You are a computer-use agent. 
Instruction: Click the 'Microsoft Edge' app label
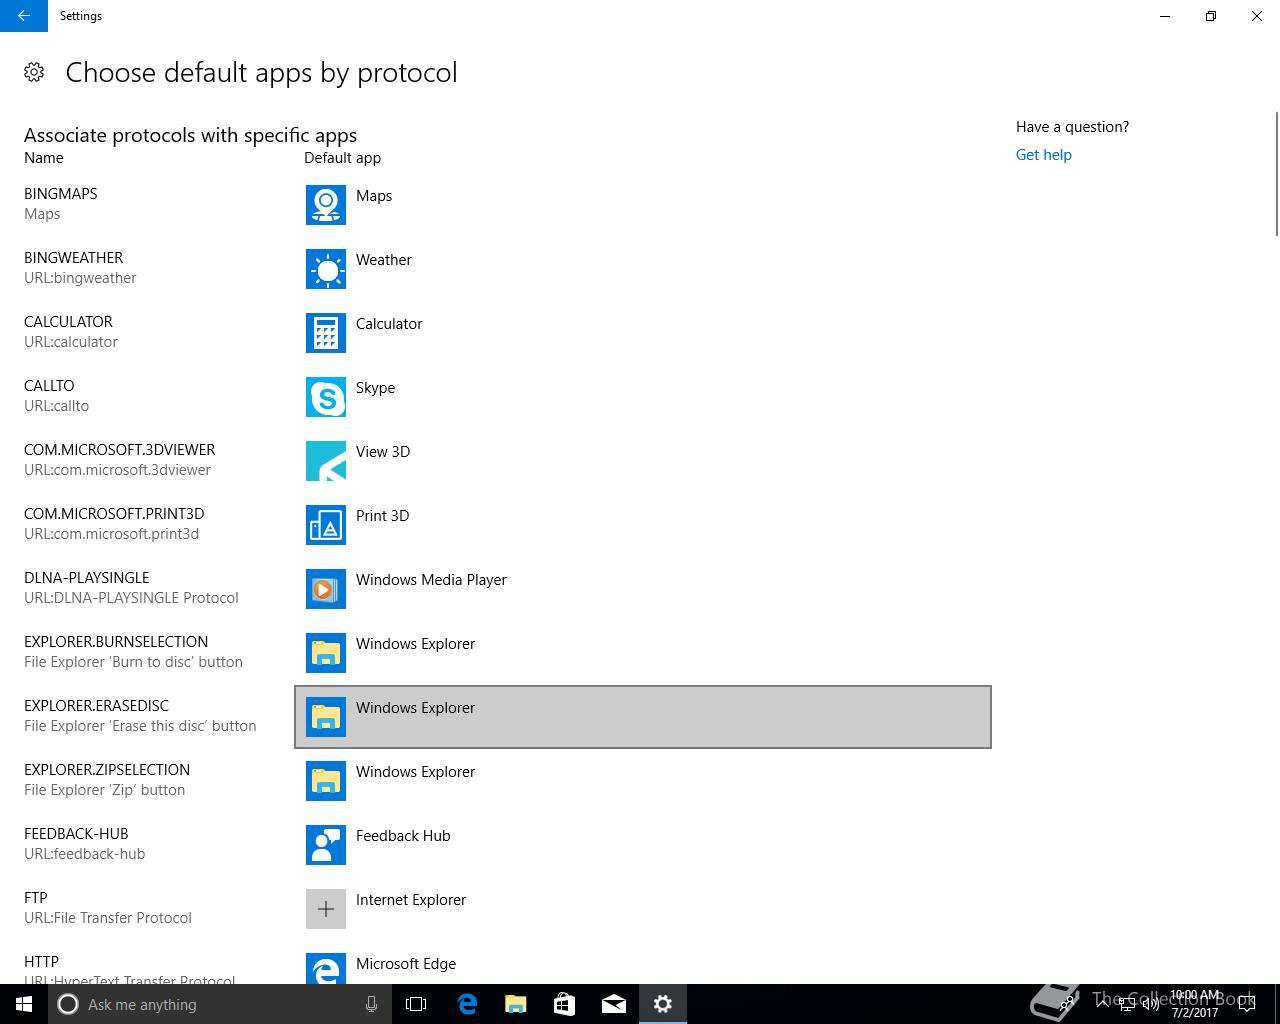click(x=406, y=964)
